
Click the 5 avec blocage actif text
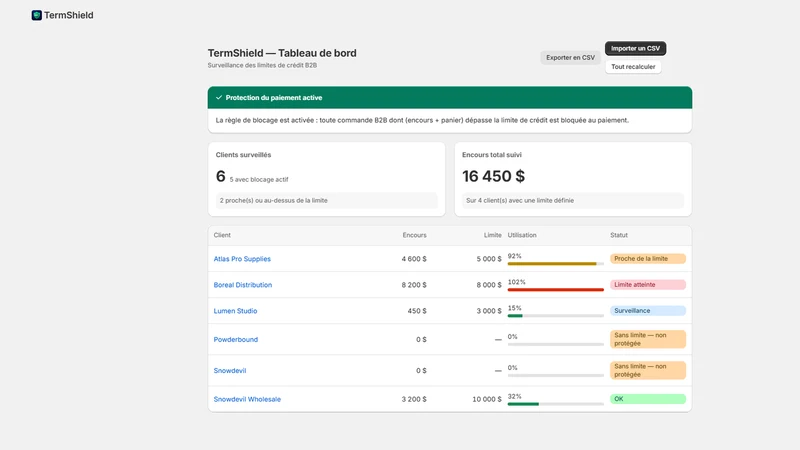click(x=259, y=180)
